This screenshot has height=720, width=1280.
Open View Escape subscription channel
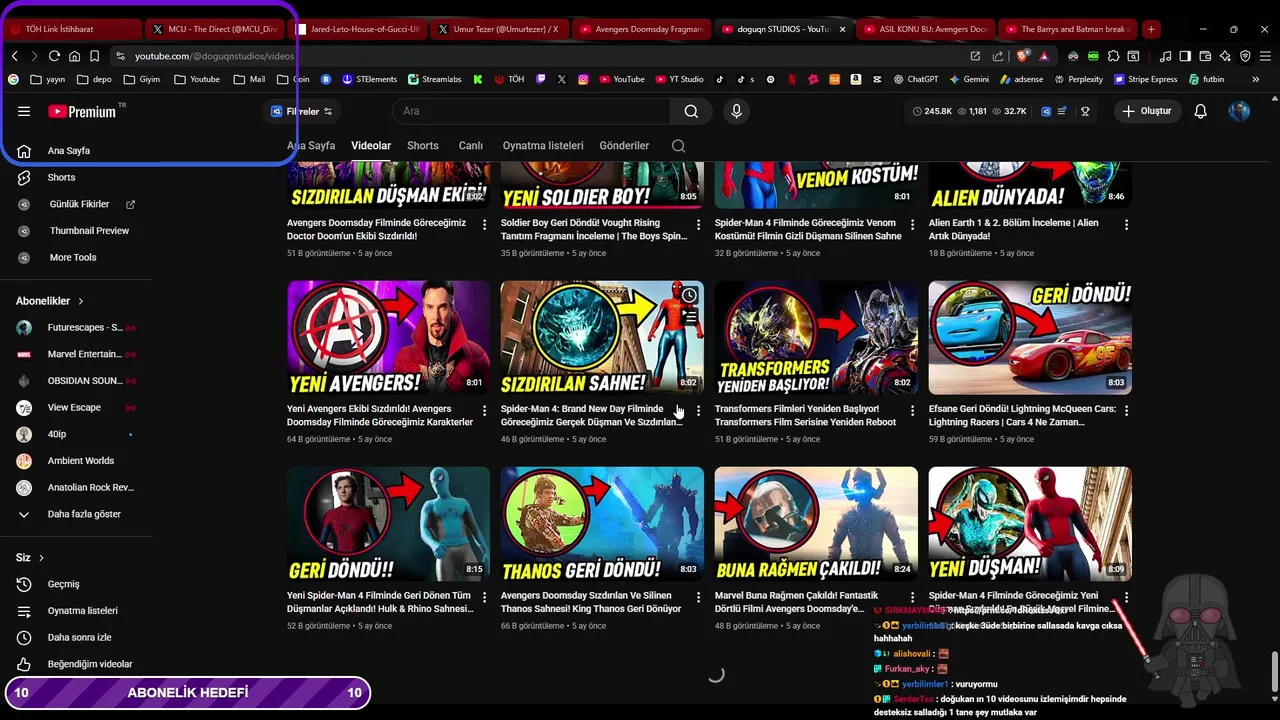tap(76, 408)
